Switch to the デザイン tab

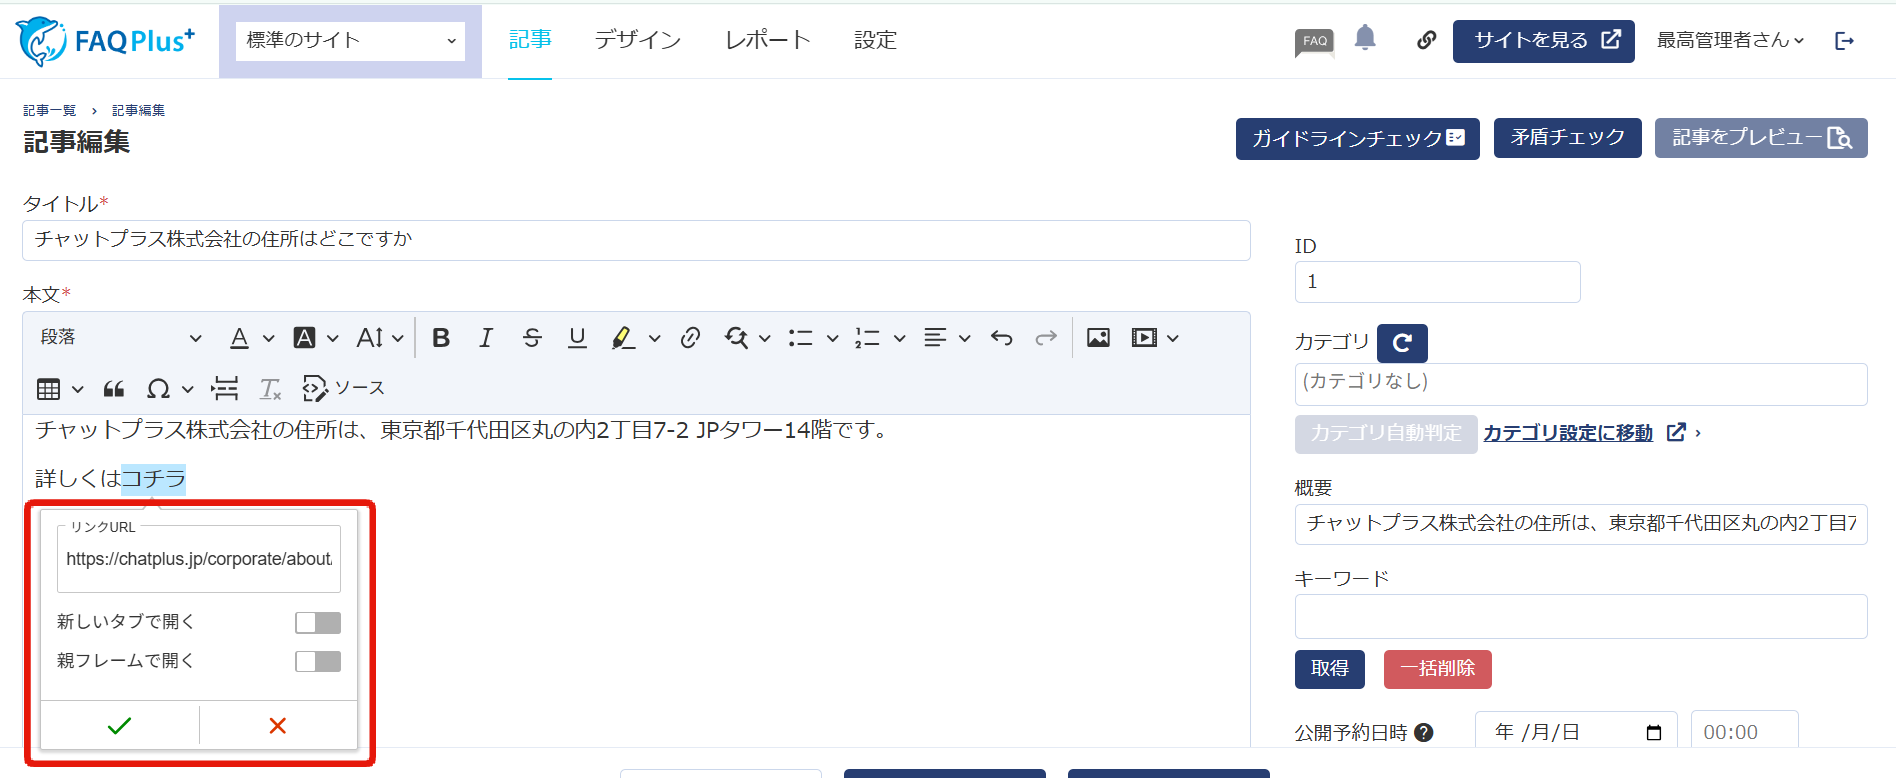pos(638,40)
